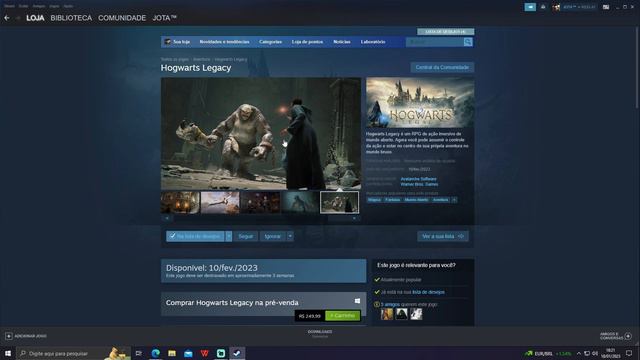Click the first friend avatar

[x=387, y=314]
